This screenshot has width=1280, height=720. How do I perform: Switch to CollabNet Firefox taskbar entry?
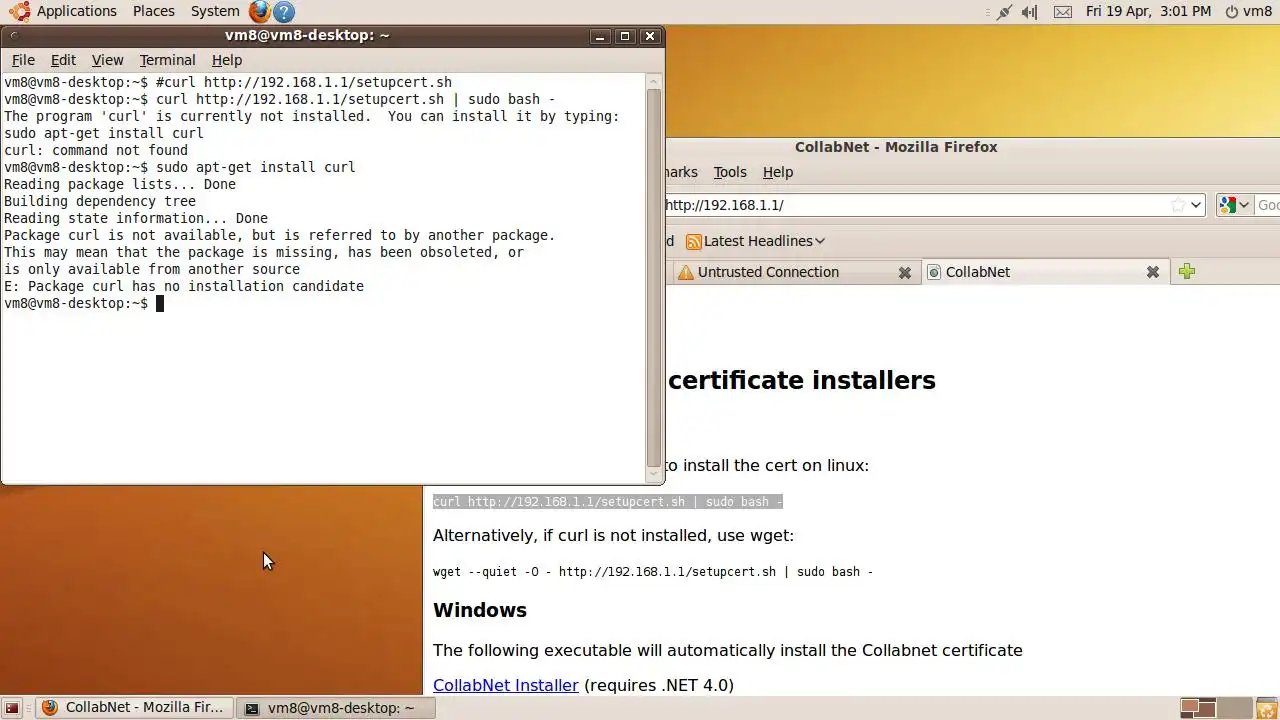pyautogui.click(x=135, y=708)
